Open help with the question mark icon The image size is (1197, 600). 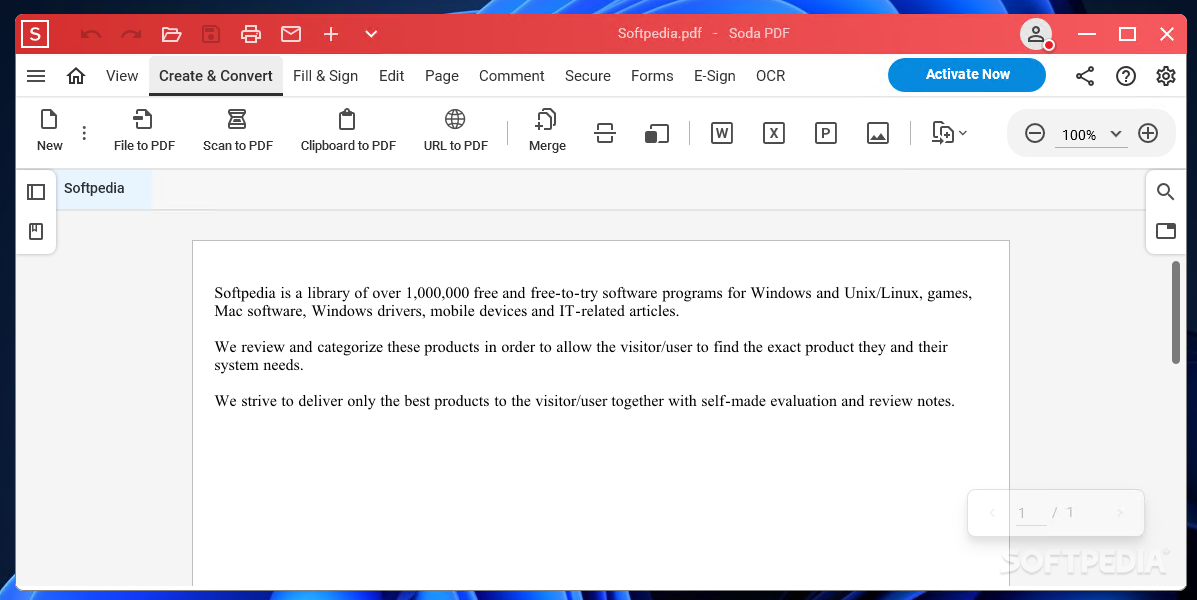point(1125,76)
